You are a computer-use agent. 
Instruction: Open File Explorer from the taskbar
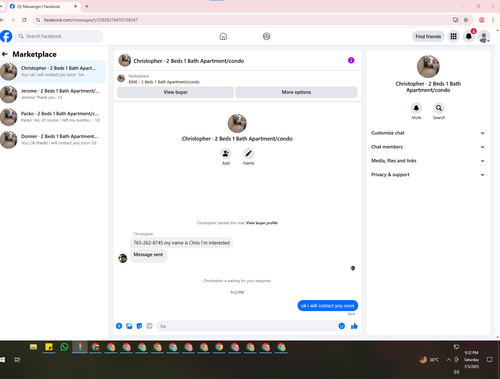[x=33, y=347]
